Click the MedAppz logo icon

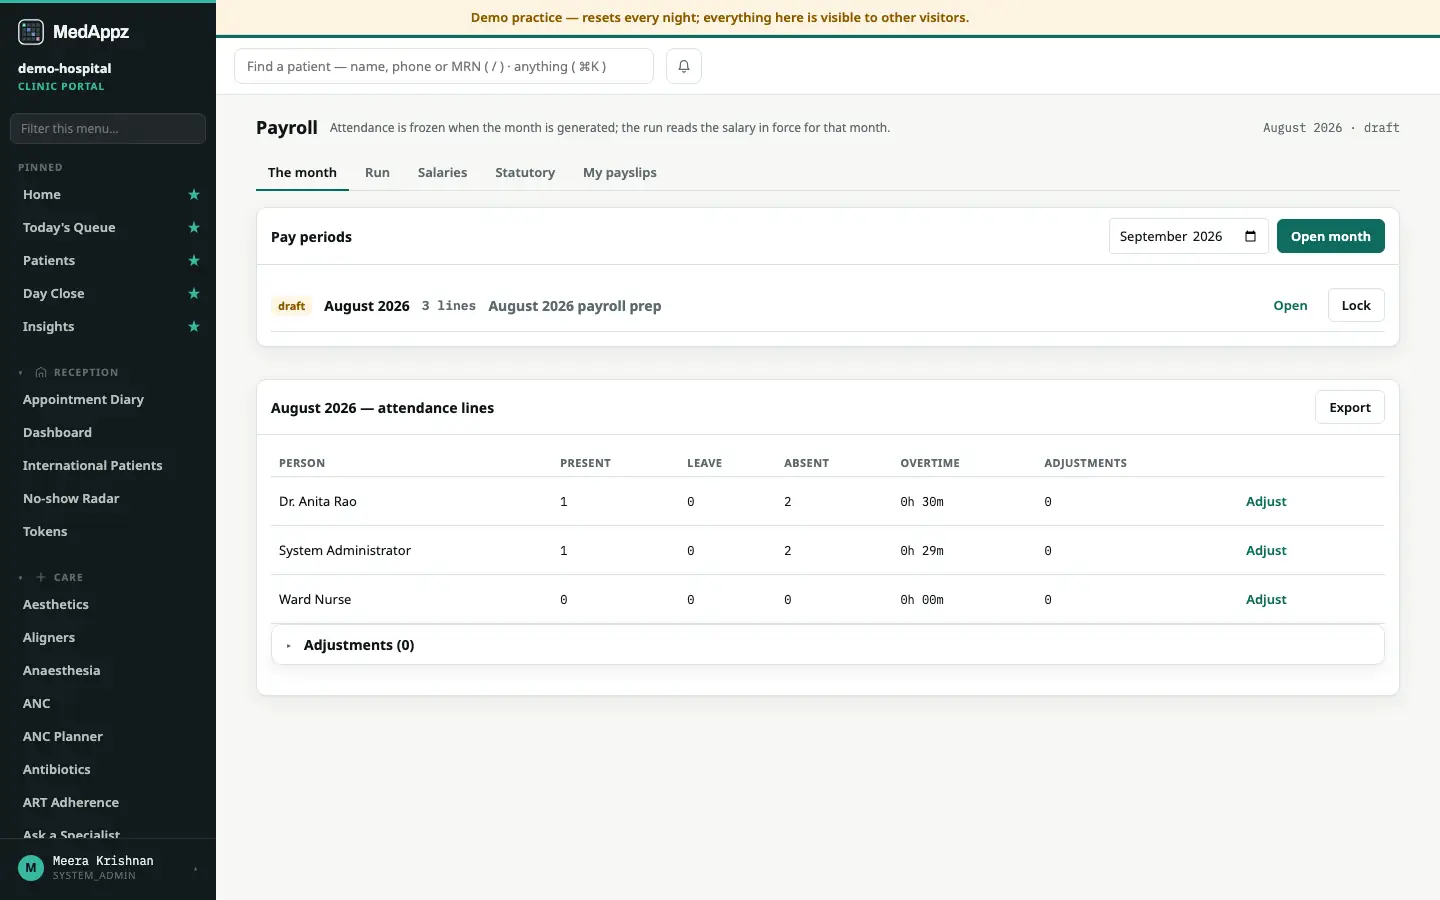(31, 32)
